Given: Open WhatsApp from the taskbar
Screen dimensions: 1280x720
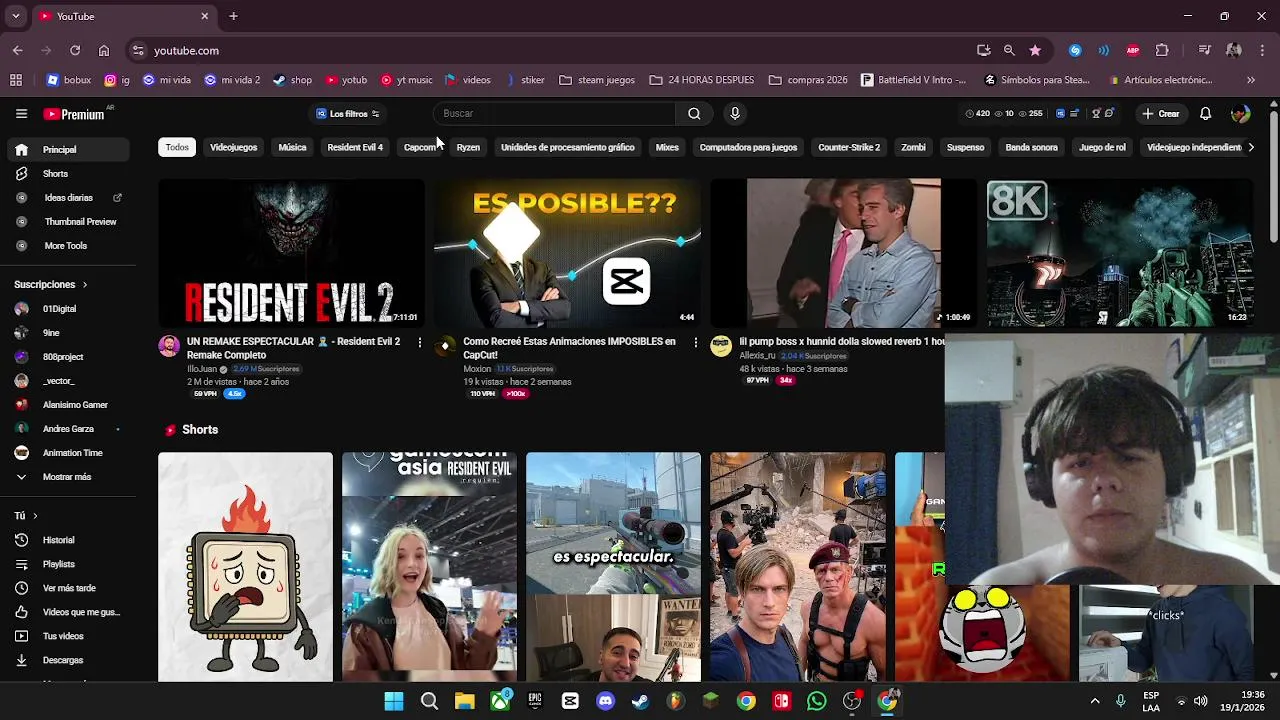Looking at the screenshot, I should (816, 701).
